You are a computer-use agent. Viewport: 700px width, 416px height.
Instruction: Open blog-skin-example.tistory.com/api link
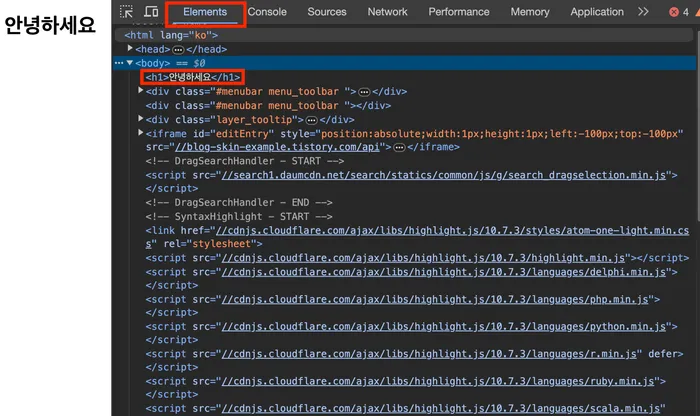tap(277, 147)
